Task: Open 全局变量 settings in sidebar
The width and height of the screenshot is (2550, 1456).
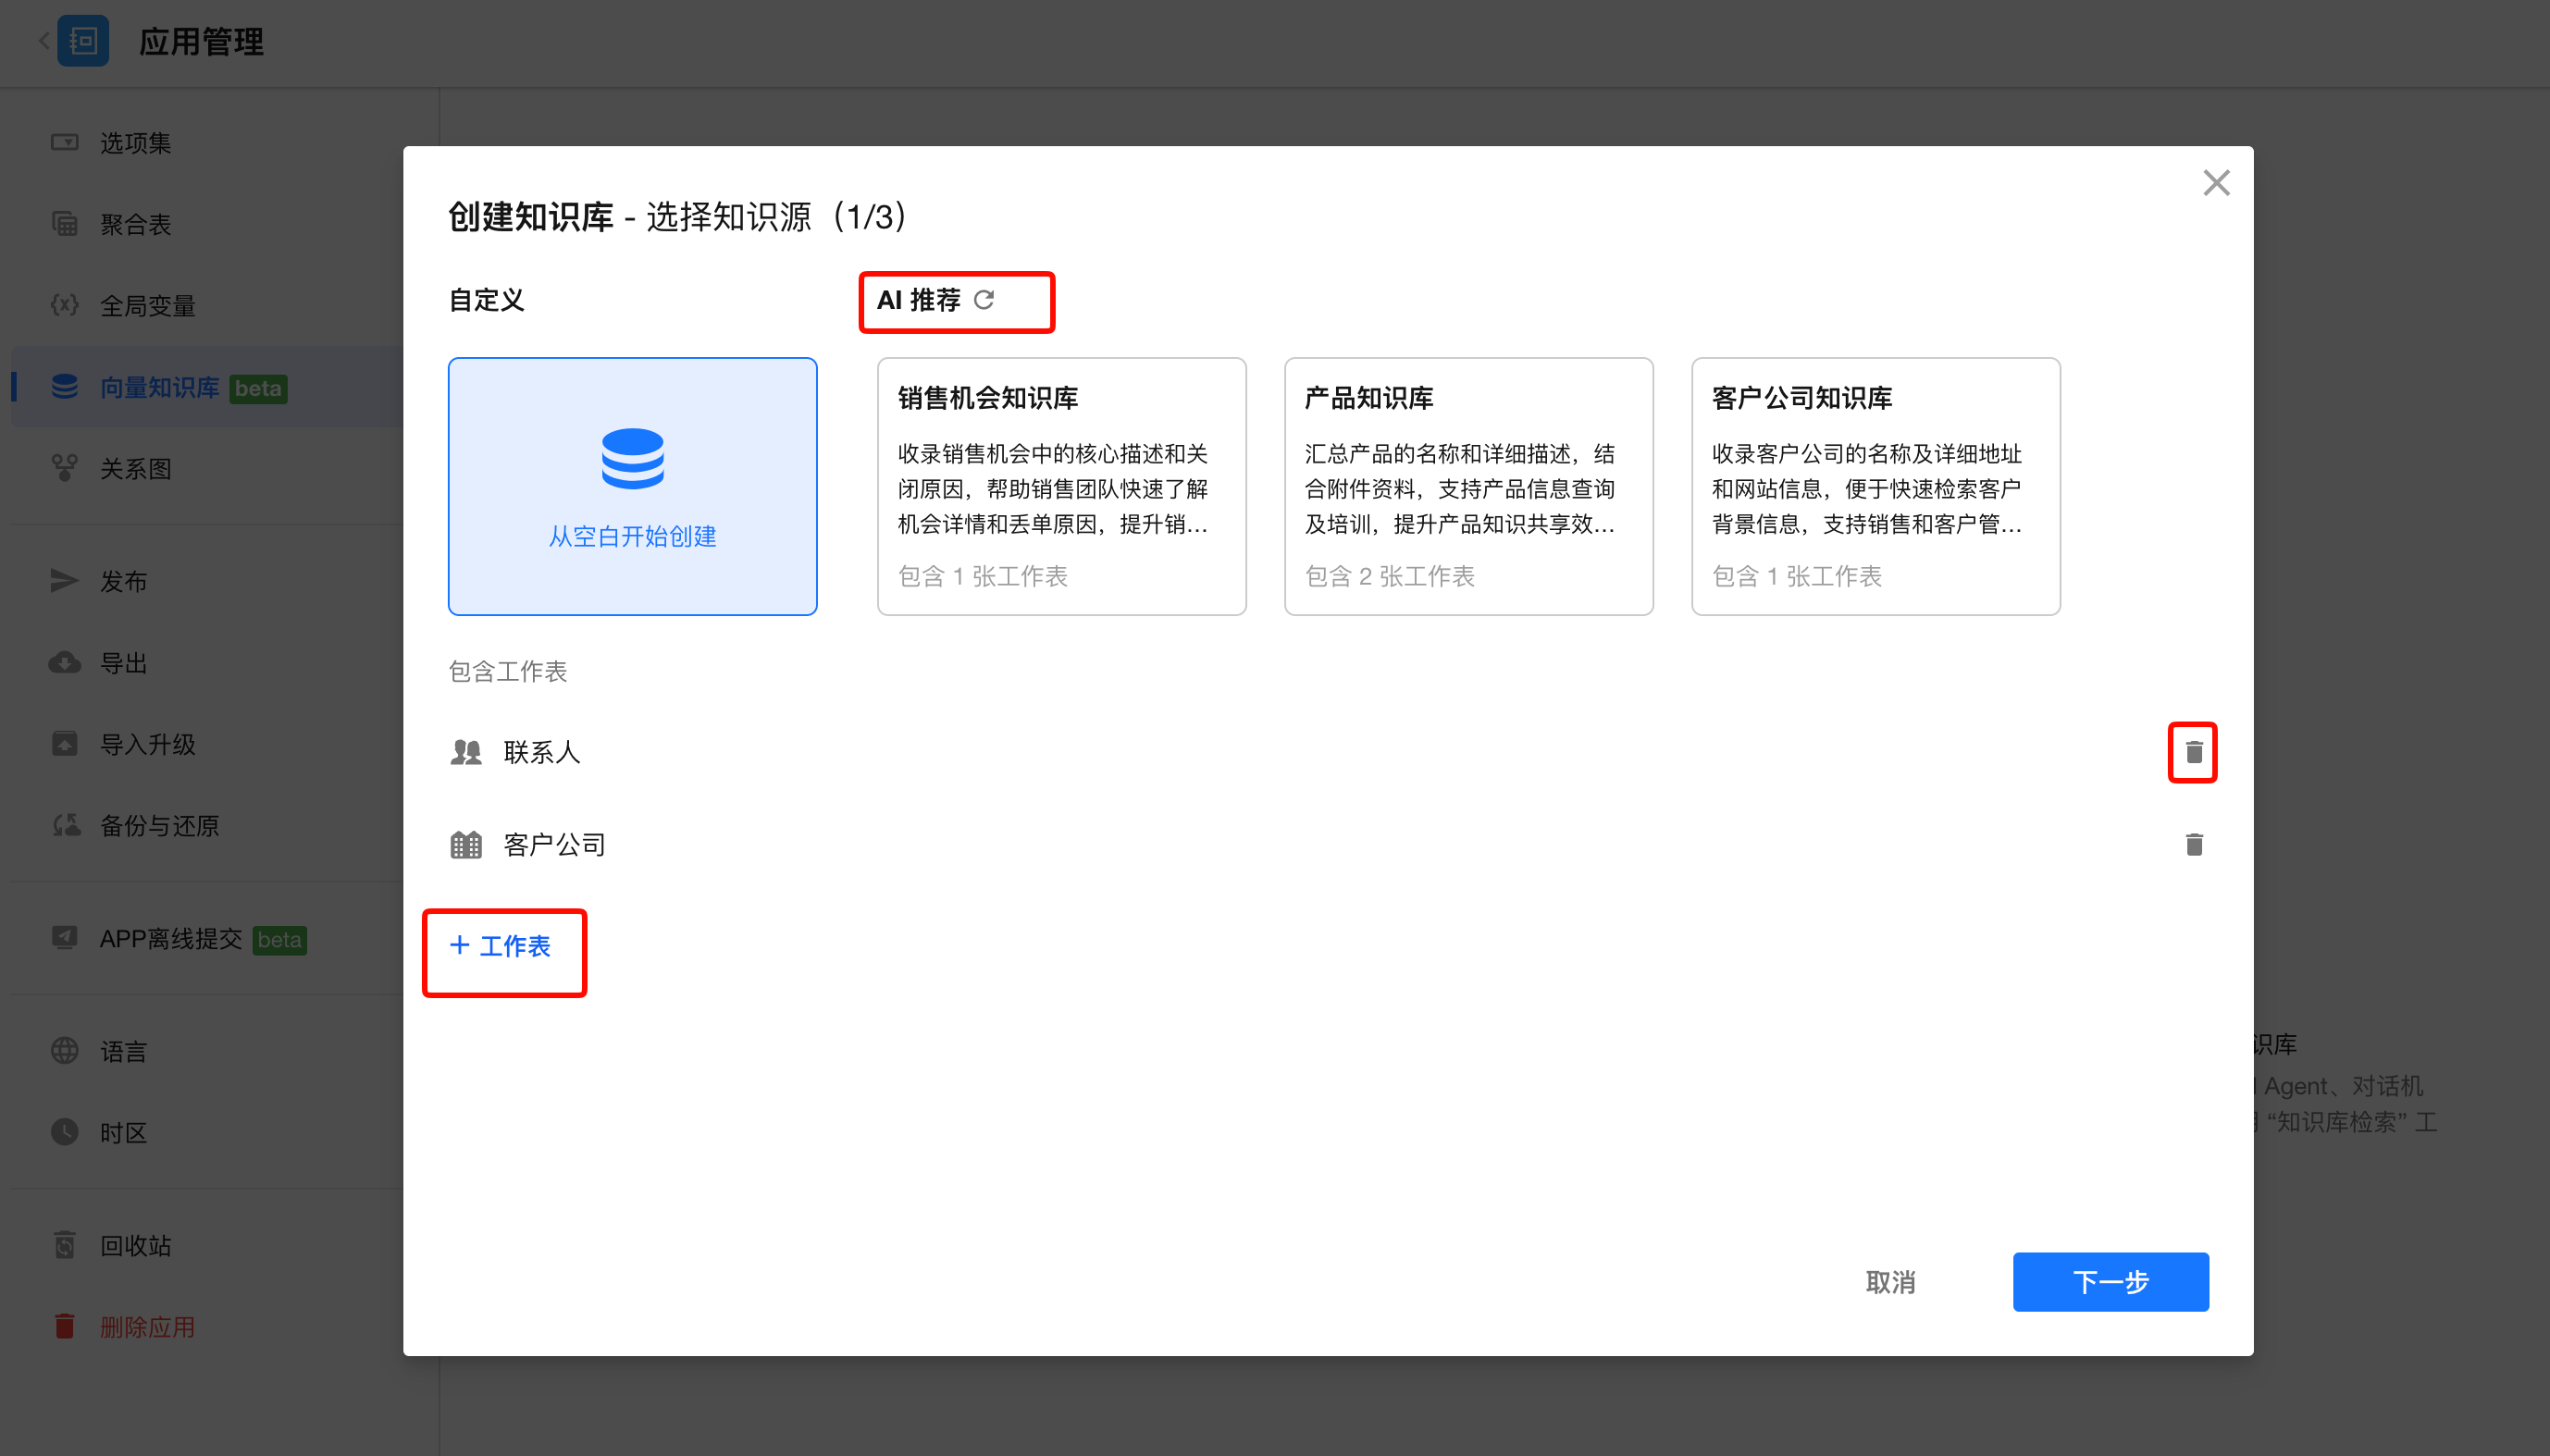Action: click(147, 306)
